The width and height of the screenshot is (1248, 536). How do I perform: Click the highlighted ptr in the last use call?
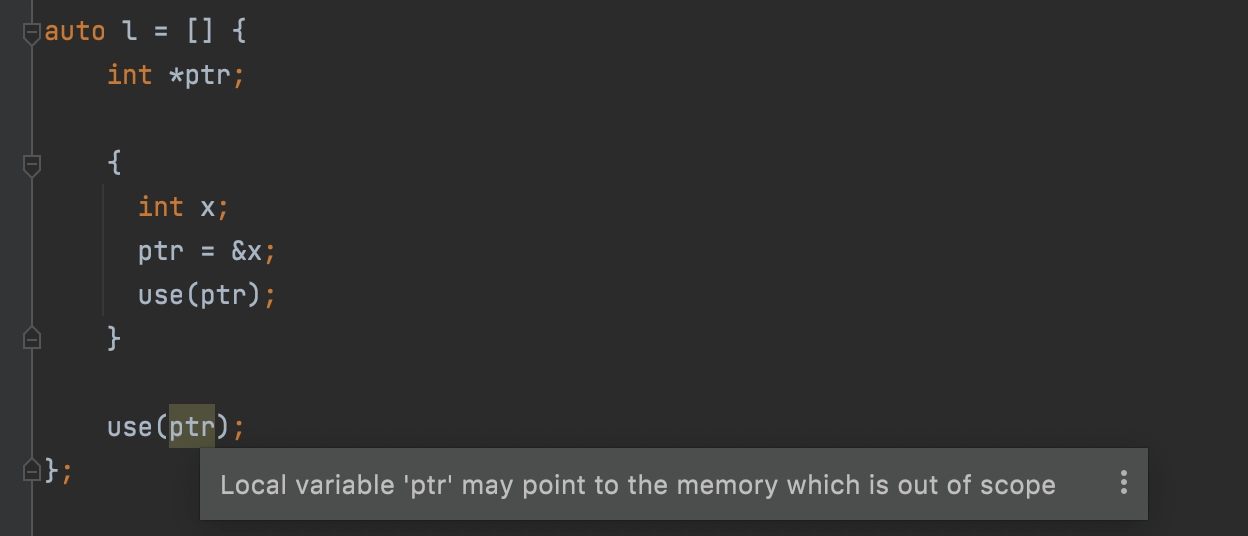tap(191, 427)
